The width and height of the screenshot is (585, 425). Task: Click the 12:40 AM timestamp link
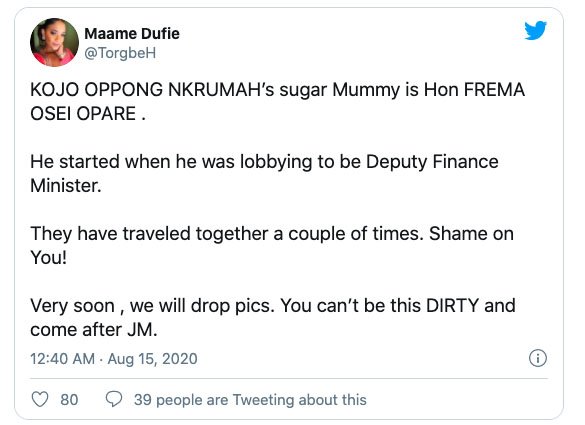(62, 359)
